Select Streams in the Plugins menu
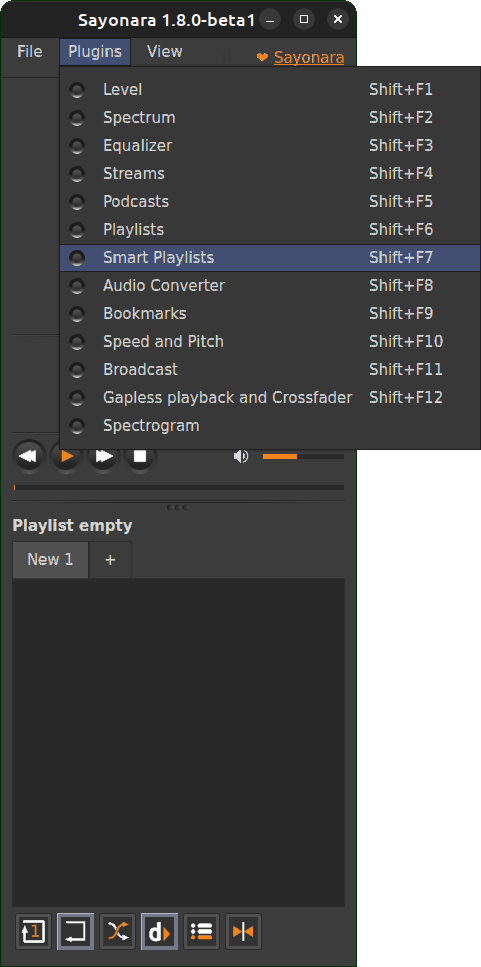This screenshot has width=481, height=967. pos(270,173)
